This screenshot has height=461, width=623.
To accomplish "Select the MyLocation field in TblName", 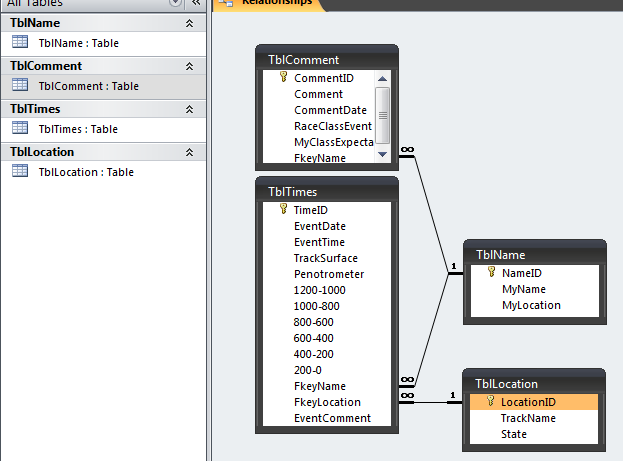I will [531, 305].
